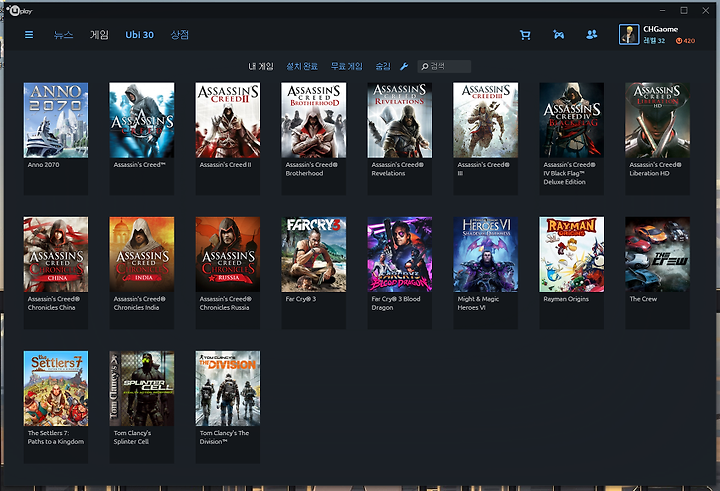Click the "Anno 2070" title text

[x=44, y=164]
